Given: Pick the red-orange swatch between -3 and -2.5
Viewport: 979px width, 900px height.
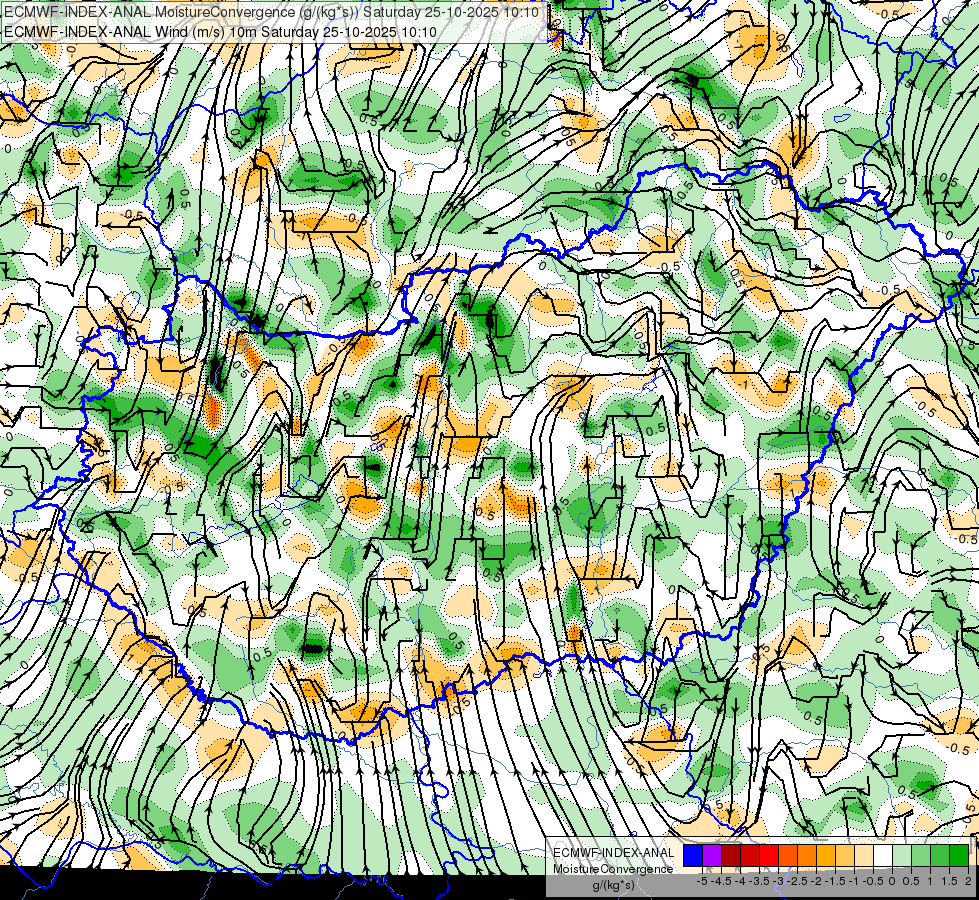Looking at the screenshot, I should point(788,856).
